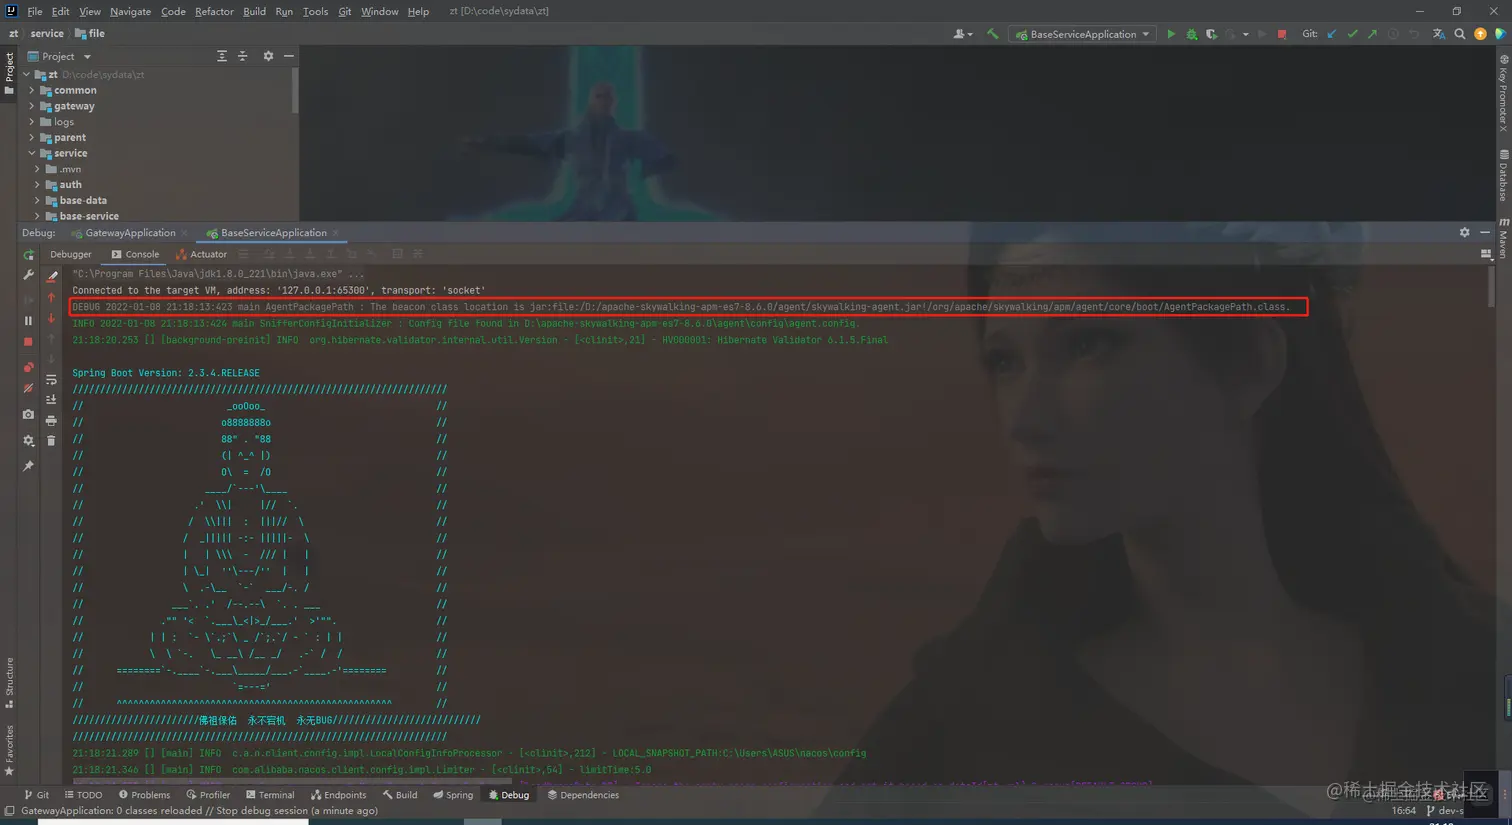Image resolution: width=1512 pixels, height=825 pixels.
Task: Print console output with the printer icon
Action: [x=51, y=420]
